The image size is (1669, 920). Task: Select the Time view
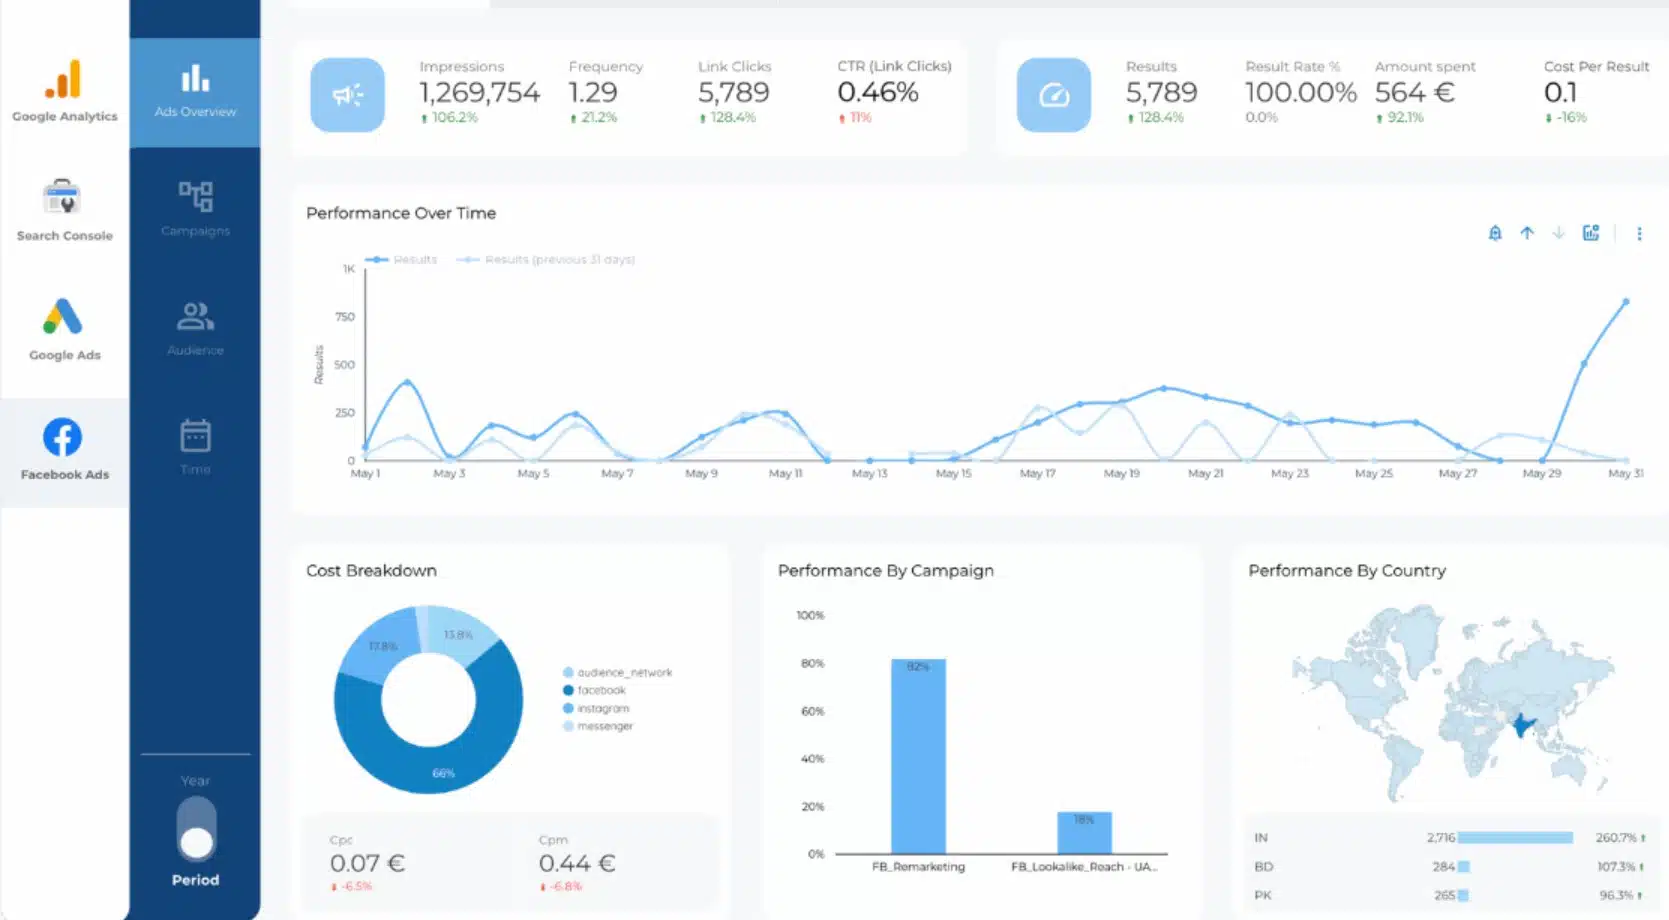coord(194,446)
